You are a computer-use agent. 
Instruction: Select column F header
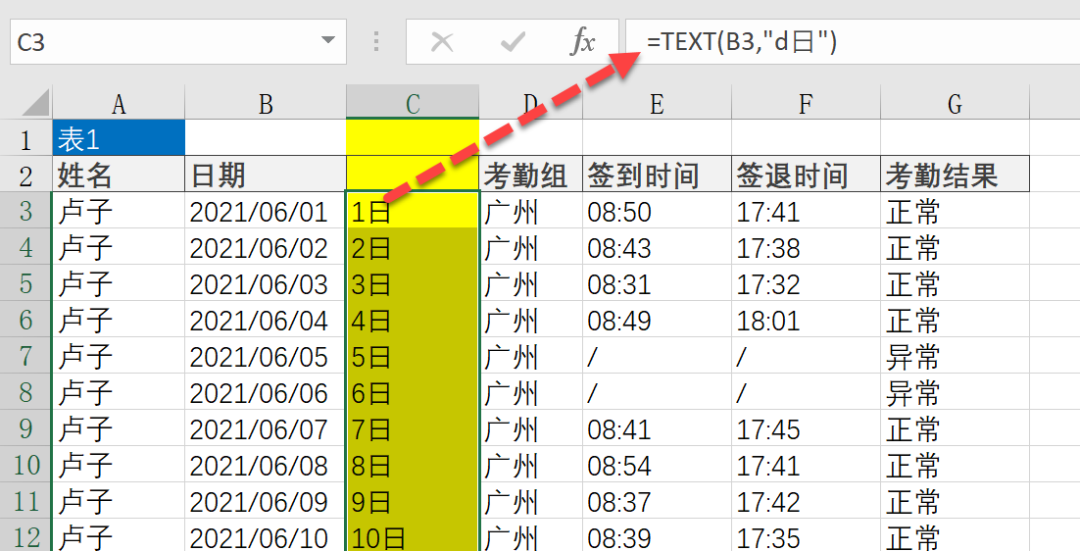pyautogui.click(x=806, y=103)
